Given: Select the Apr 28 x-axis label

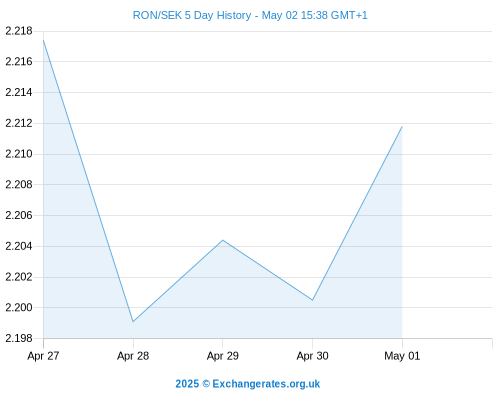Looking at the screenshot, I should 133,356.
